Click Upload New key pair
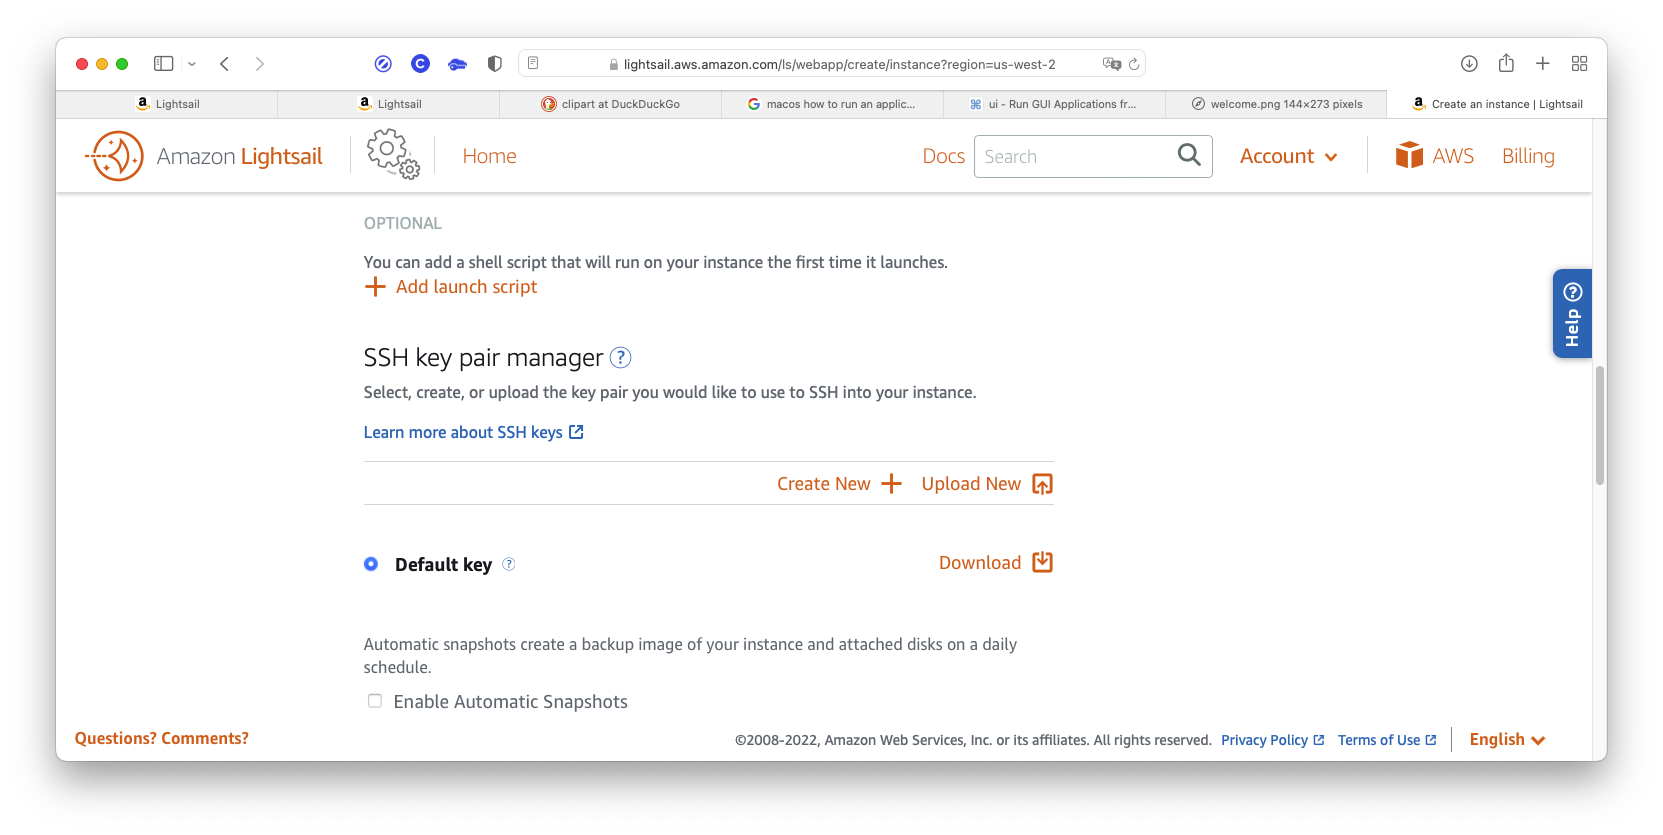Viewport: 1663px width, 835px height. click(971, 484)
